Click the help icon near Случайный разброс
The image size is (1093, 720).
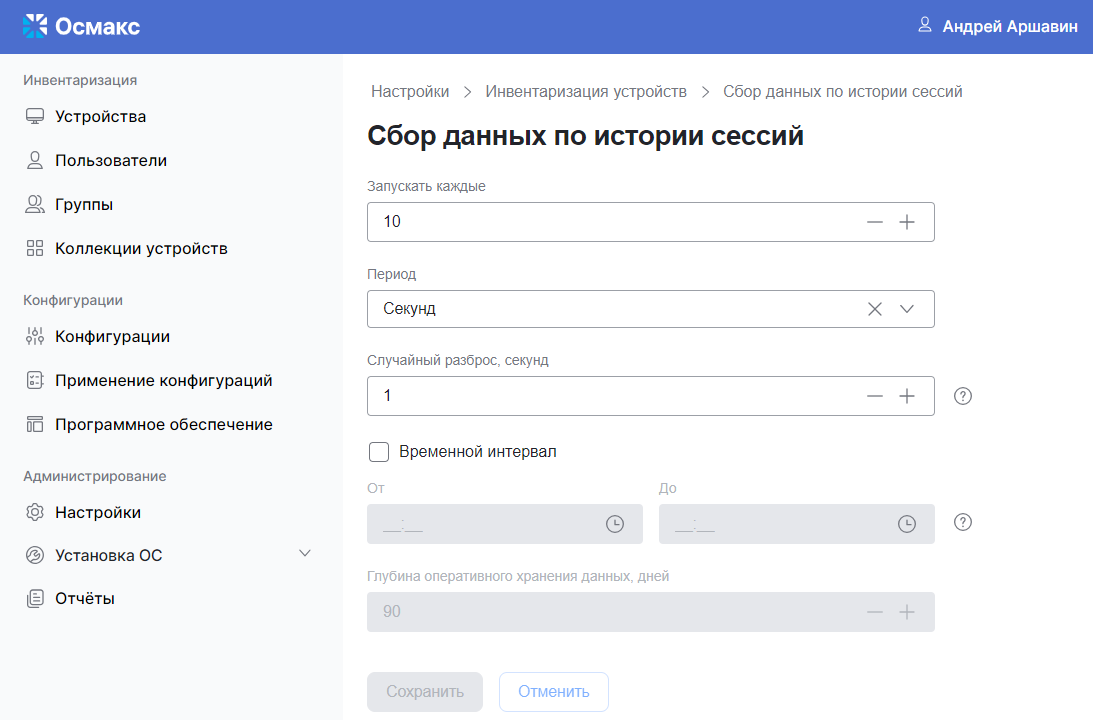(x=962, y=396)
